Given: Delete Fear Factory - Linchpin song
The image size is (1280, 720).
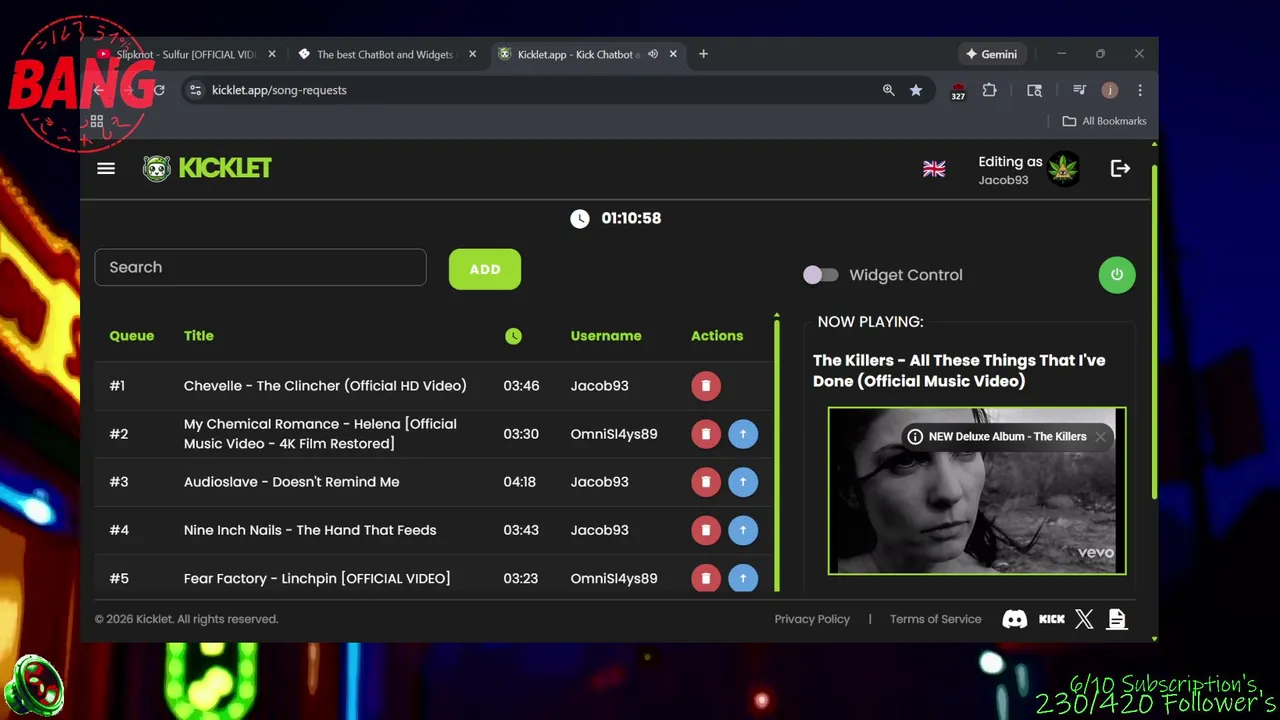Looking at the screenshot, I should (706, 578).
